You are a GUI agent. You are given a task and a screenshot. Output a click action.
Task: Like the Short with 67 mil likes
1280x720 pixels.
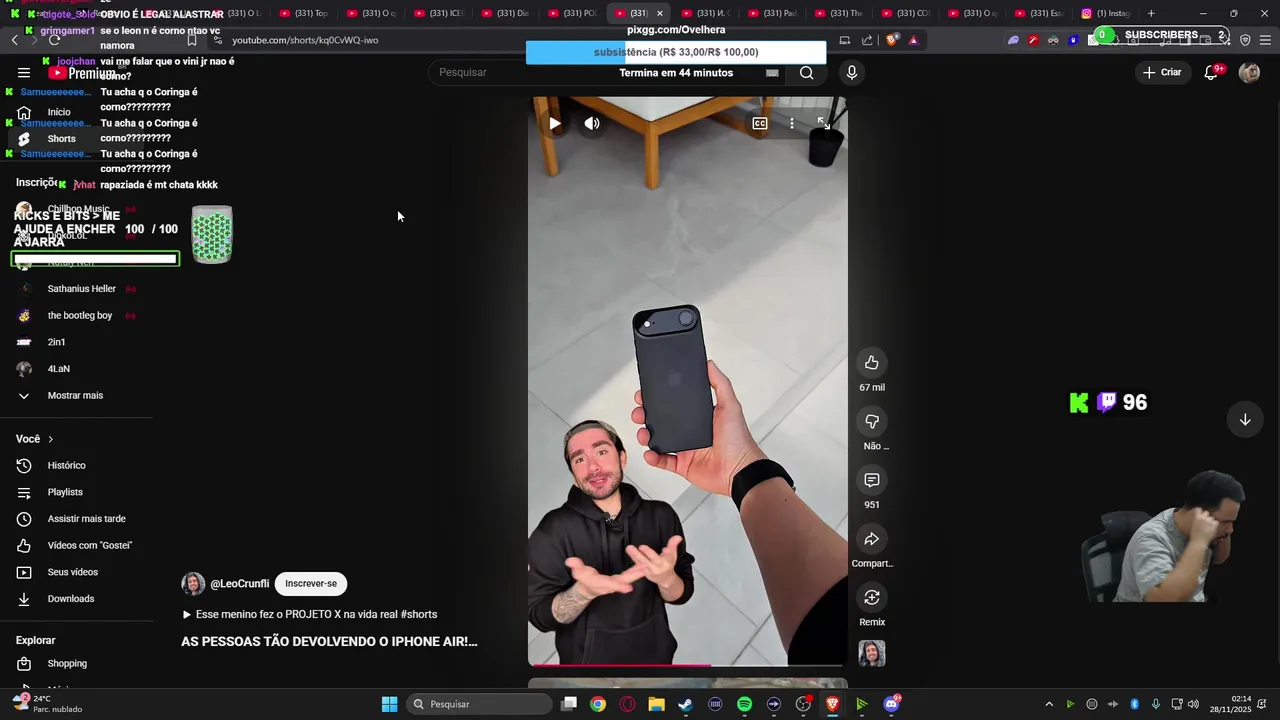[x=872, y=362]
